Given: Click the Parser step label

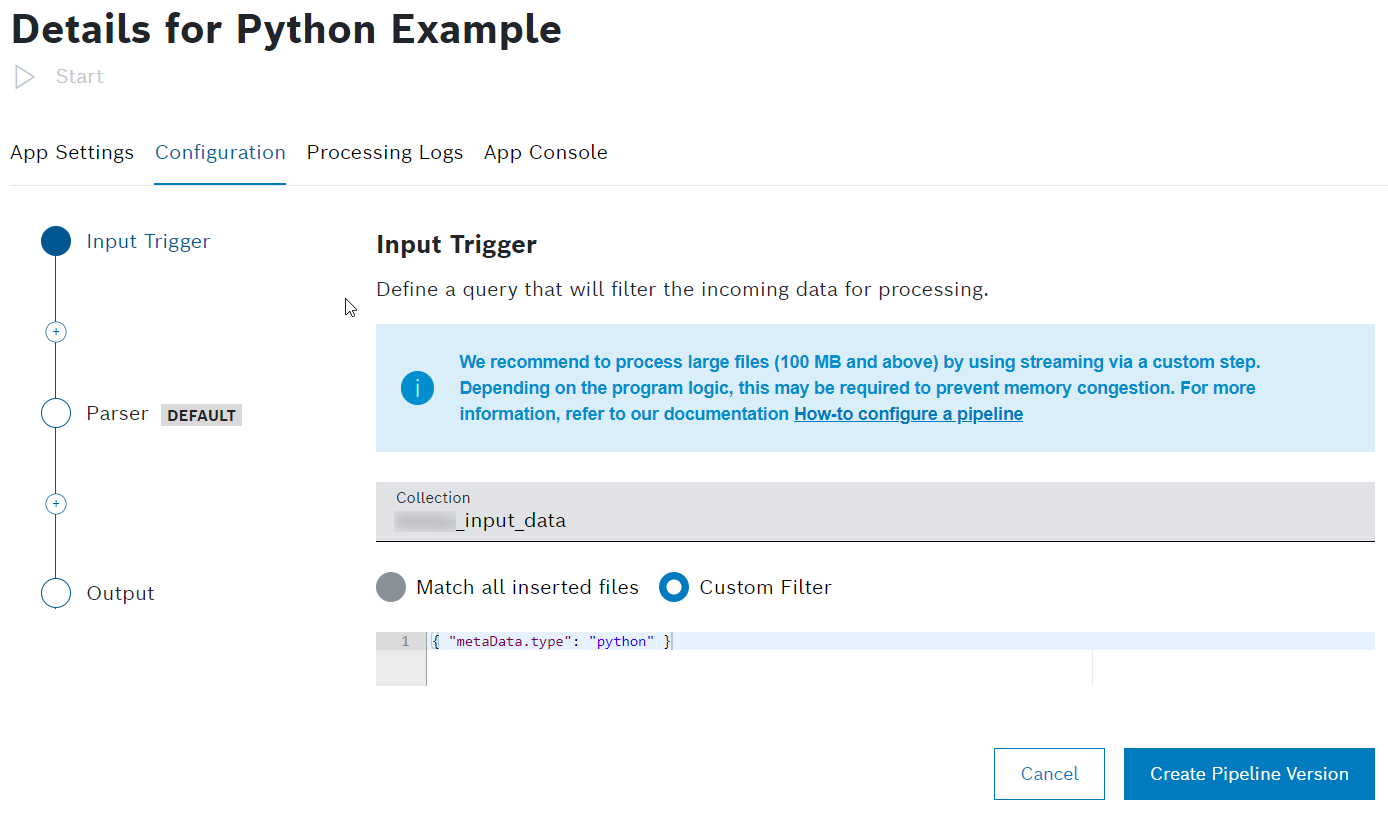Looking at the screenshot, I should click(x=117, y=414).
